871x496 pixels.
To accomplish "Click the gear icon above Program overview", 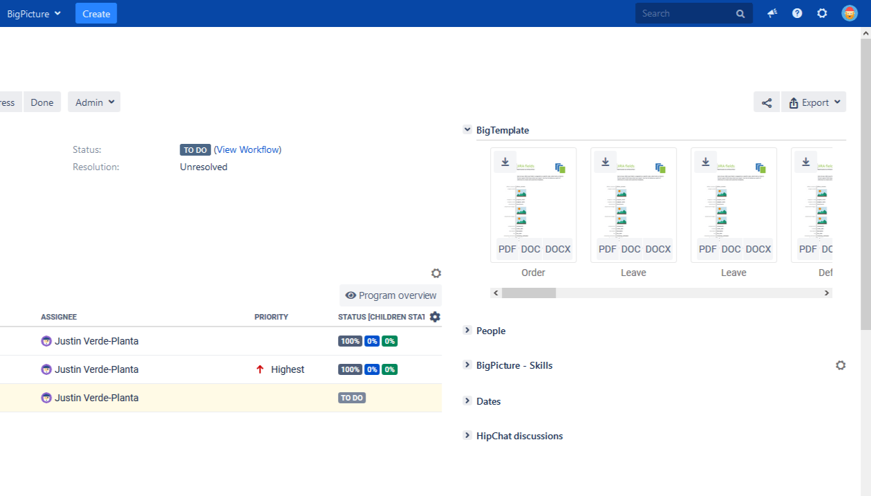I will click(x=436, y=273).
